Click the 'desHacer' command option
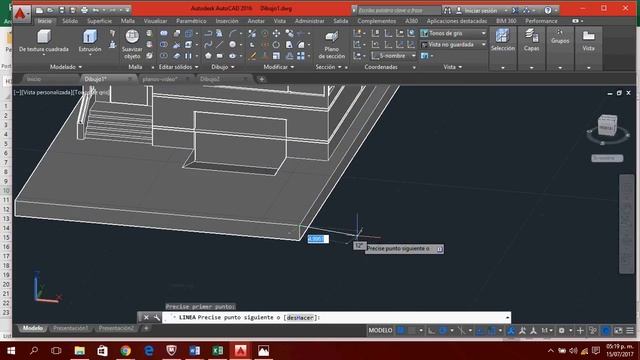This screenshot has height=360, width=640. click(x=300, y=317)
